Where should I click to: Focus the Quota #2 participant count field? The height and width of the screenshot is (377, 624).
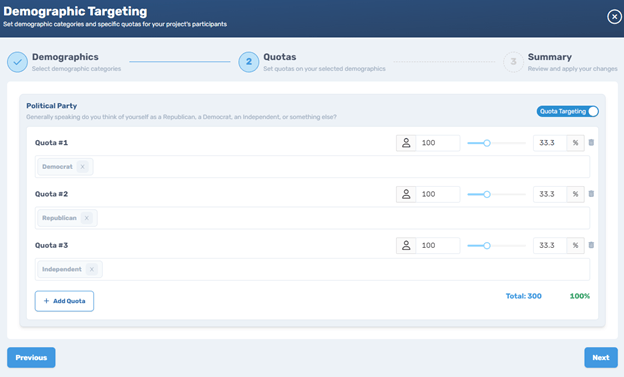click(438, 194)
